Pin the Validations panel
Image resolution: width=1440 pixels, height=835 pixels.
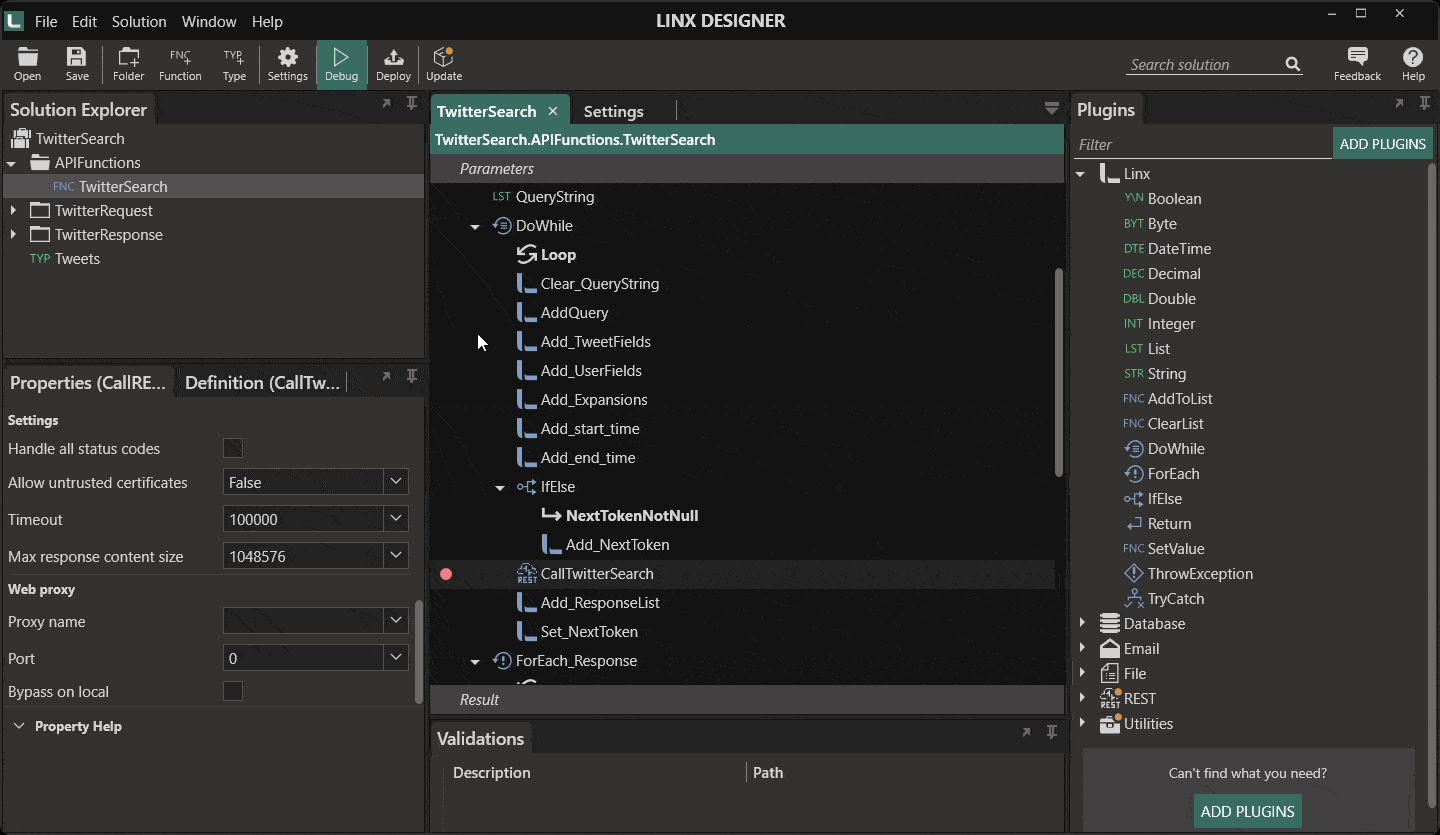pos(1051,732)
